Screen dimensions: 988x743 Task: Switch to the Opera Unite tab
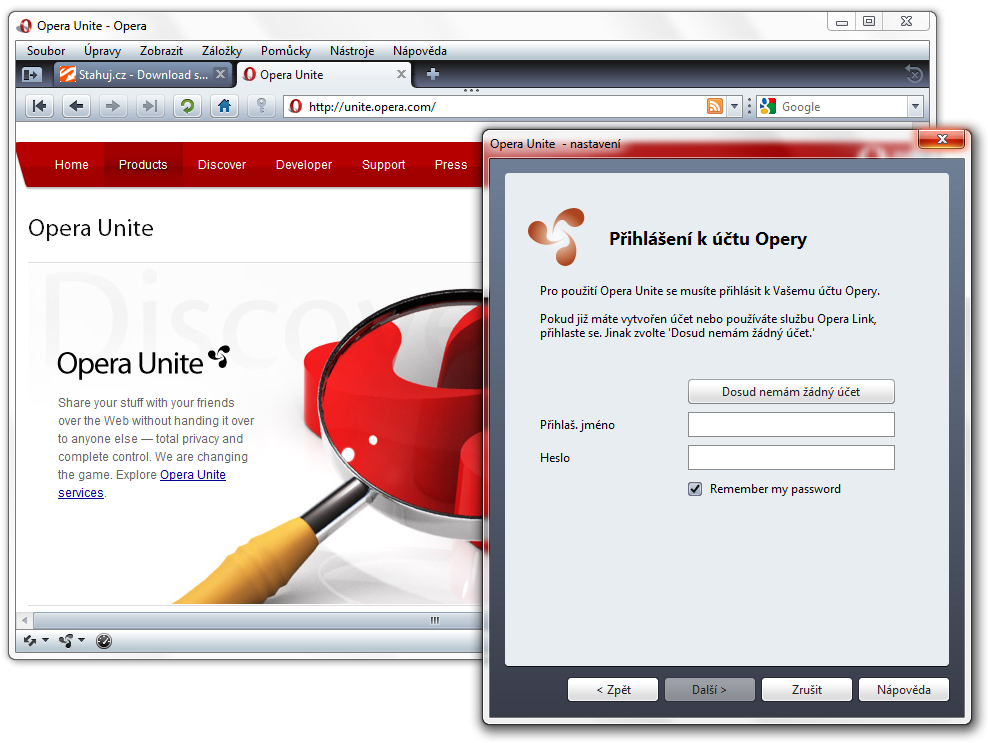point(323,74)
